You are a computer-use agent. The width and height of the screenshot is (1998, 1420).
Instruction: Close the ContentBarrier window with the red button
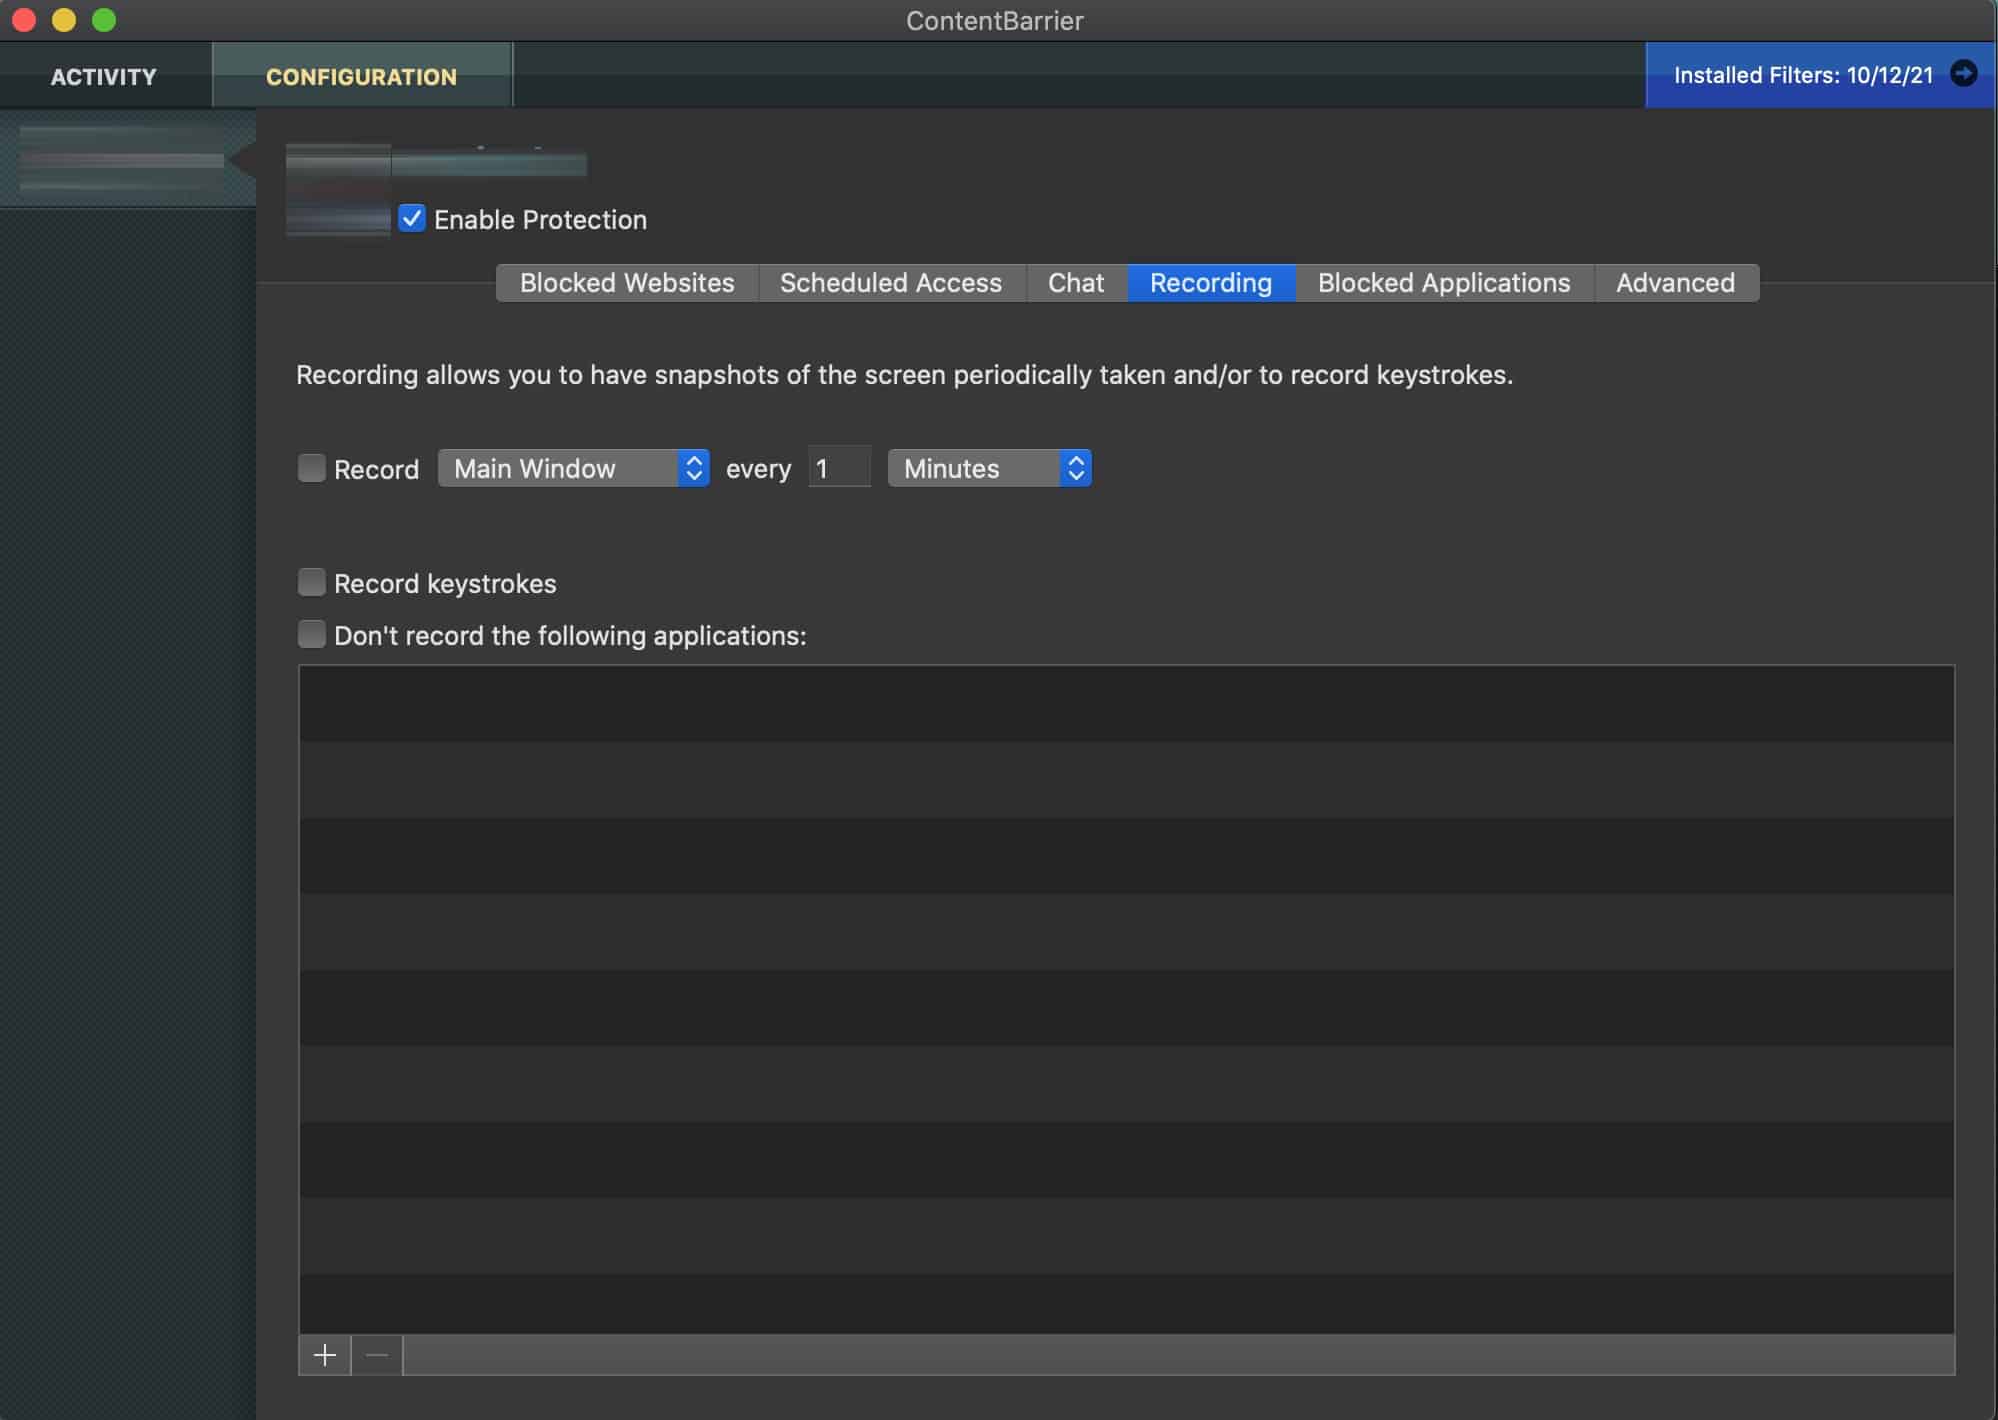point(24,20)
